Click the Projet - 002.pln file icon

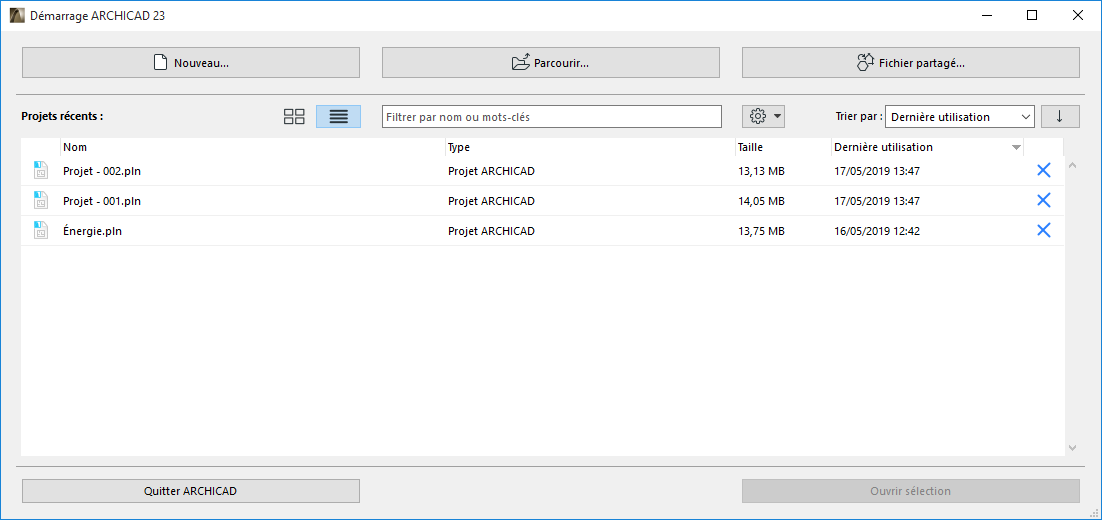[41, 171]
